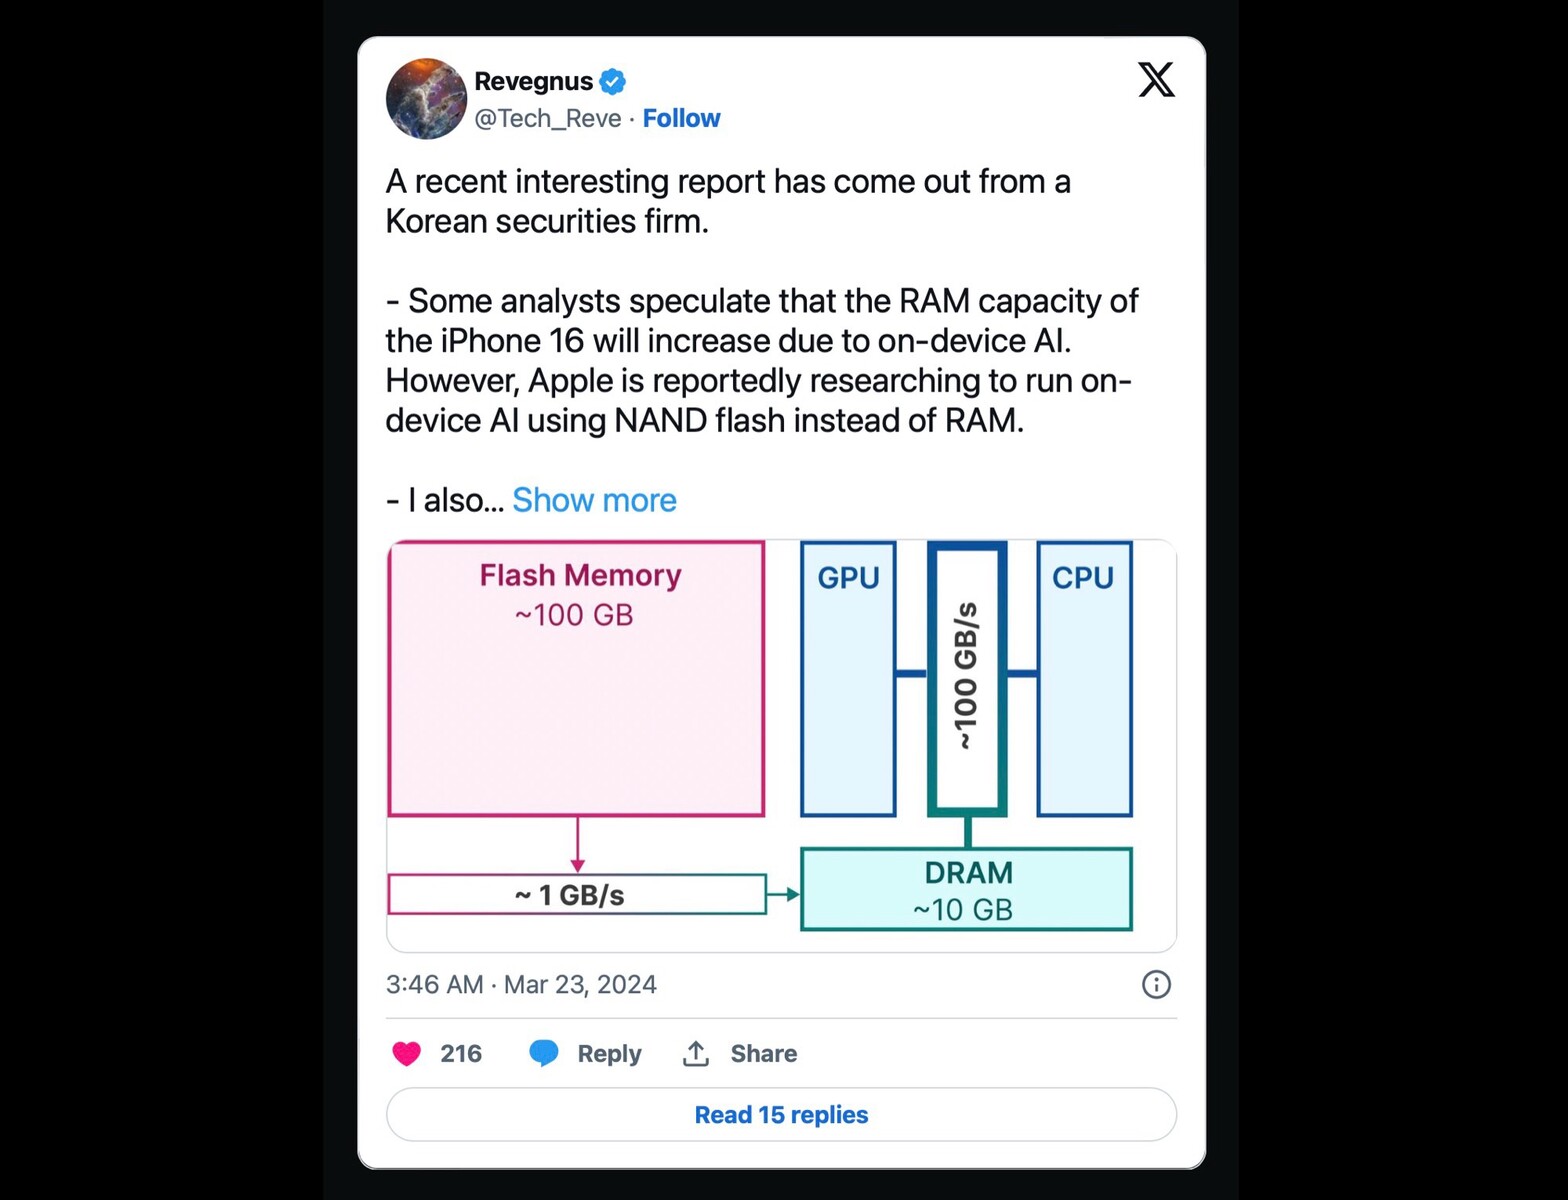The width and height of the screenshot is (1568, 1200).
Task: Expand tweet text with Show more
Action: coord(594,500)
